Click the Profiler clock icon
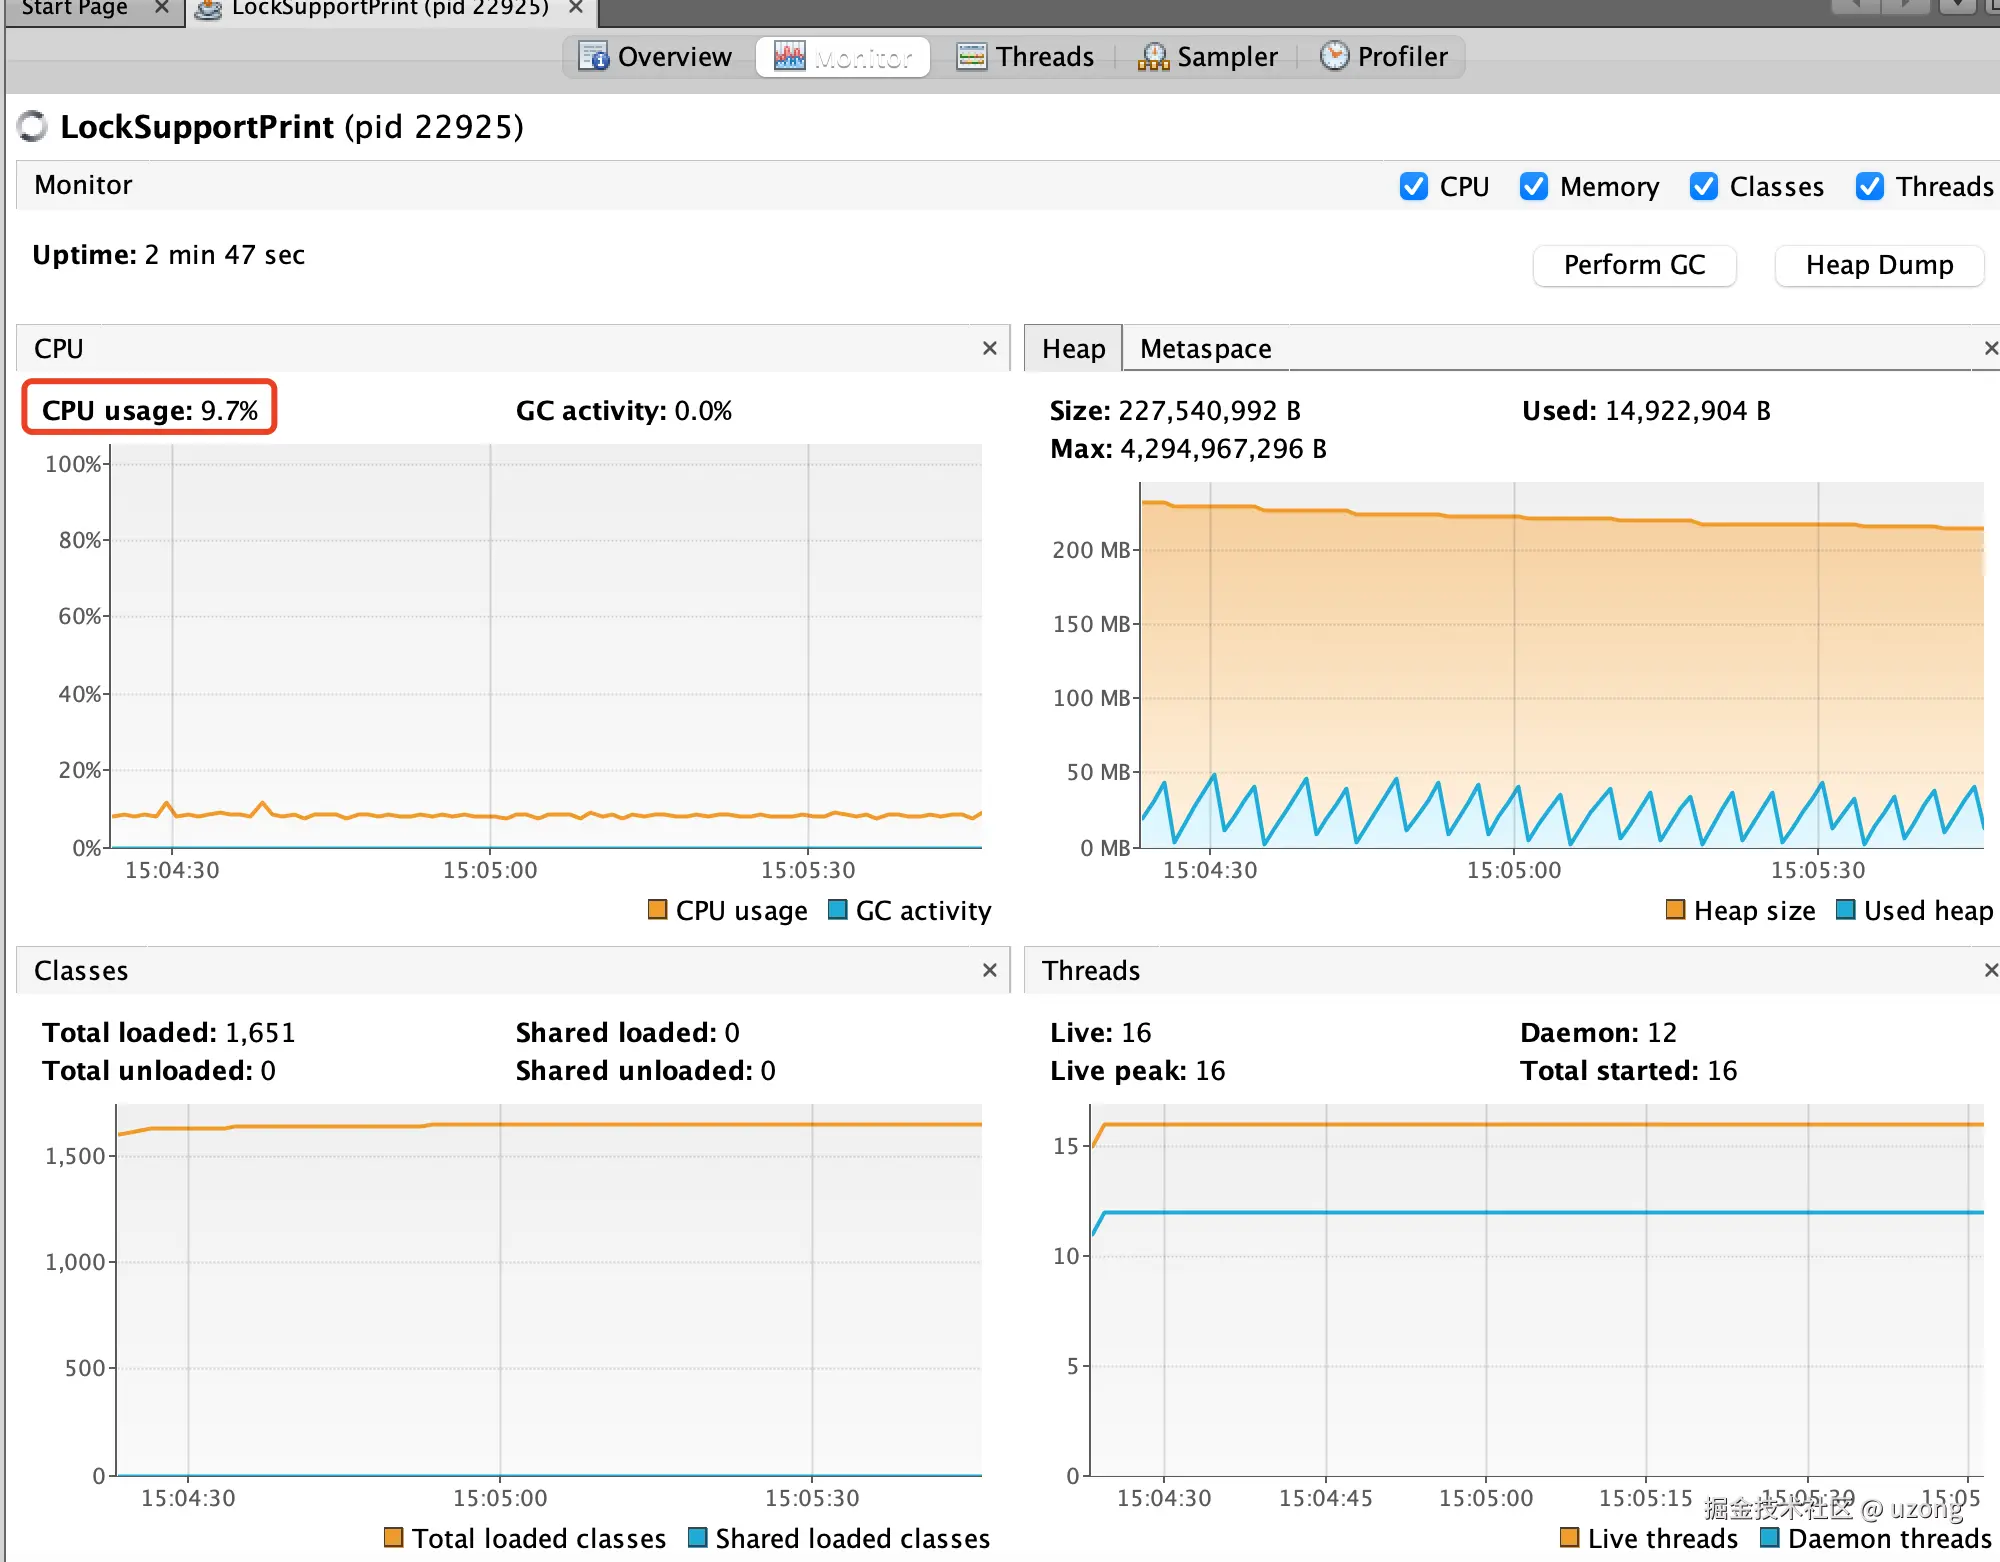Image resolution: width=2000 pixels, height=1562 pixels. point(1334,55)
